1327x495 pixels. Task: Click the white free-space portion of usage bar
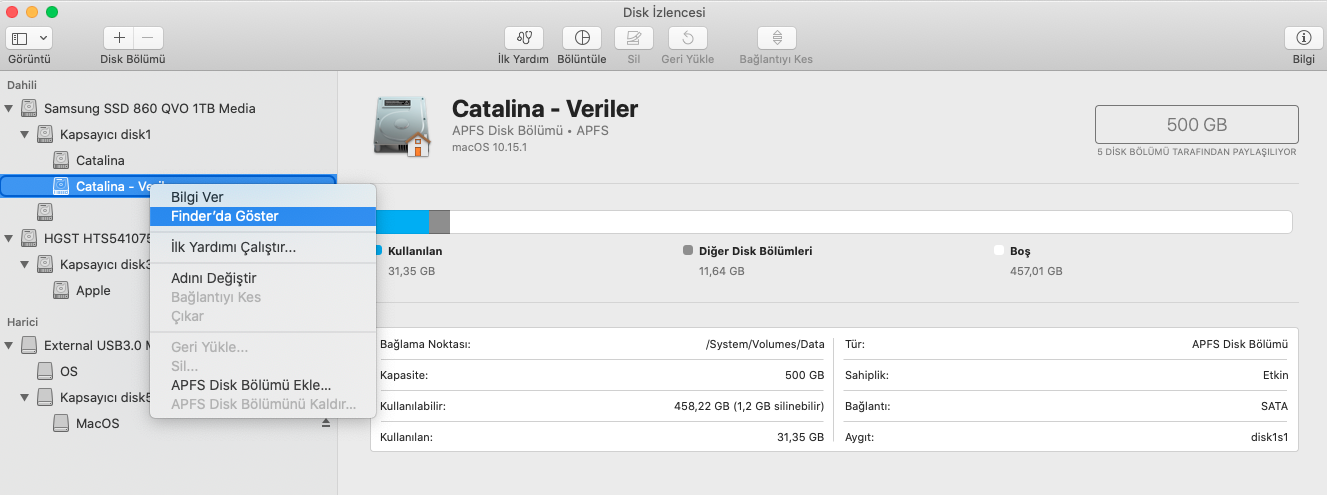point(870,222)
